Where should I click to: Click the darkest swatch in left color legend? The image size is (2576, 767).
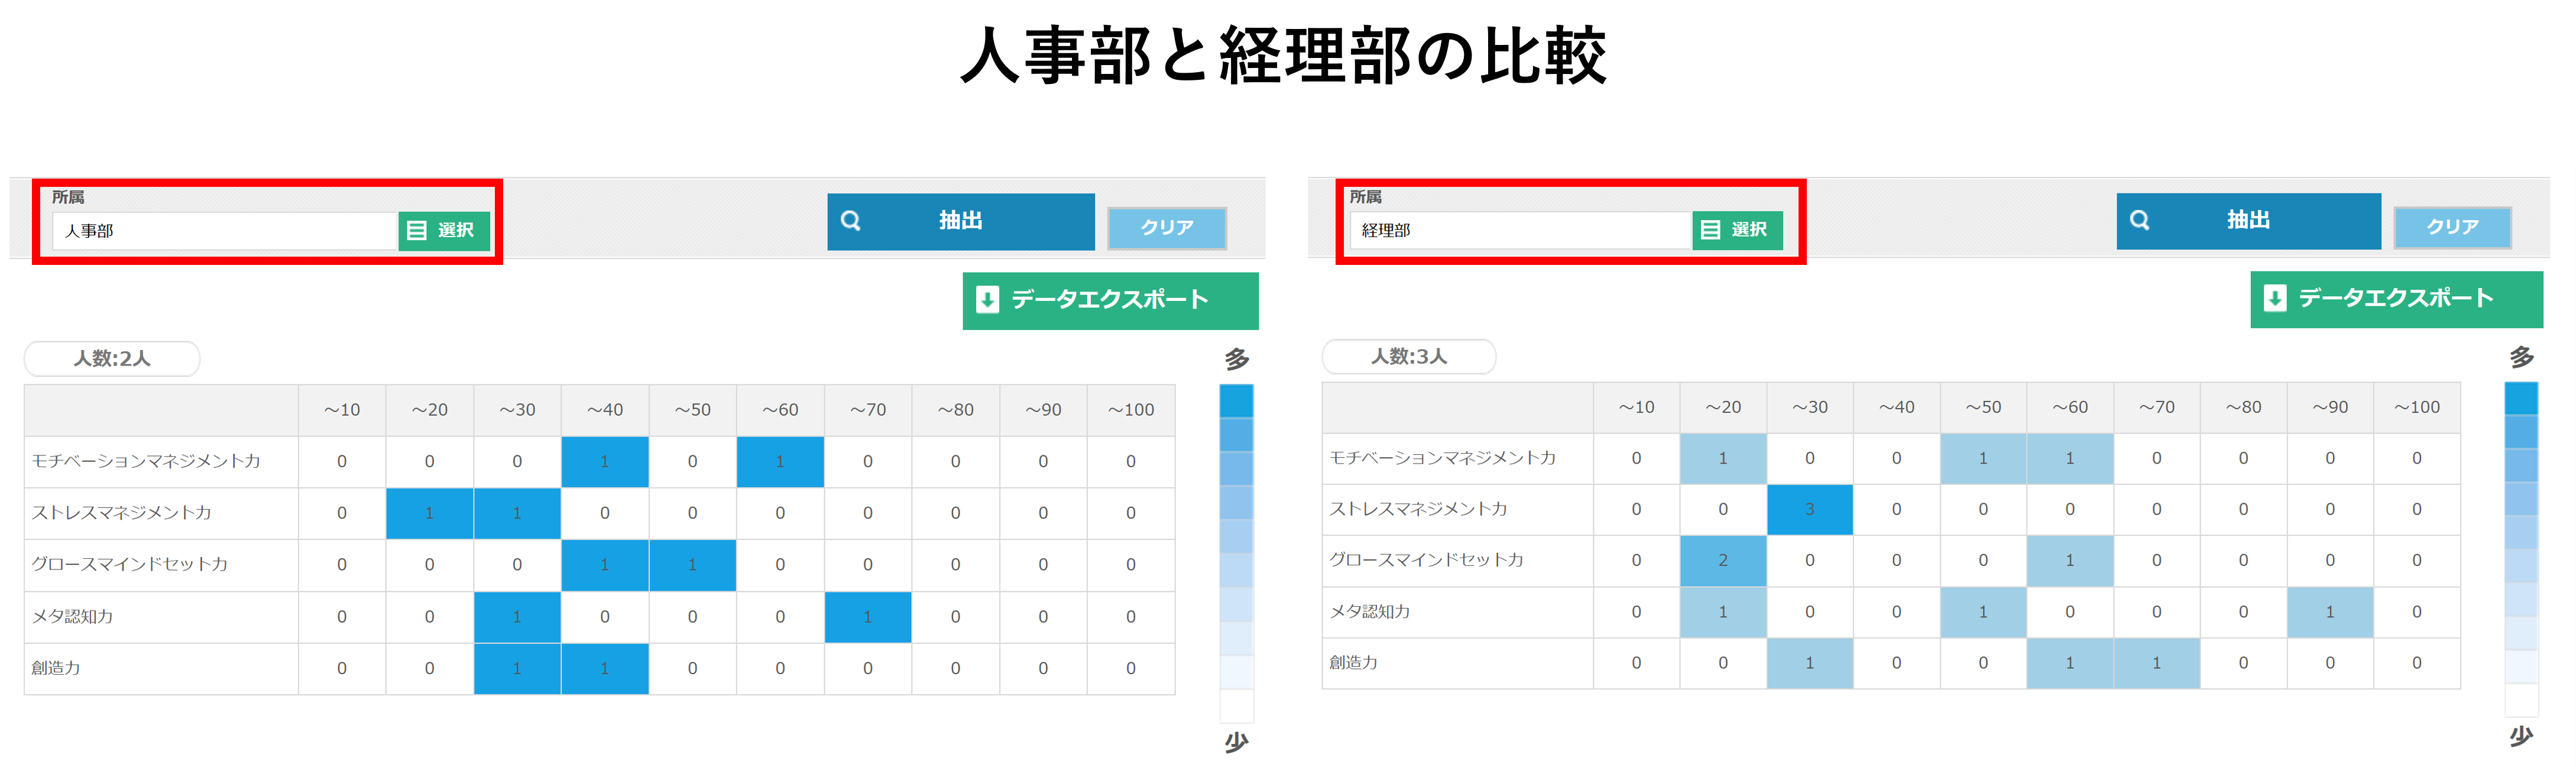tap(1237, 401)
